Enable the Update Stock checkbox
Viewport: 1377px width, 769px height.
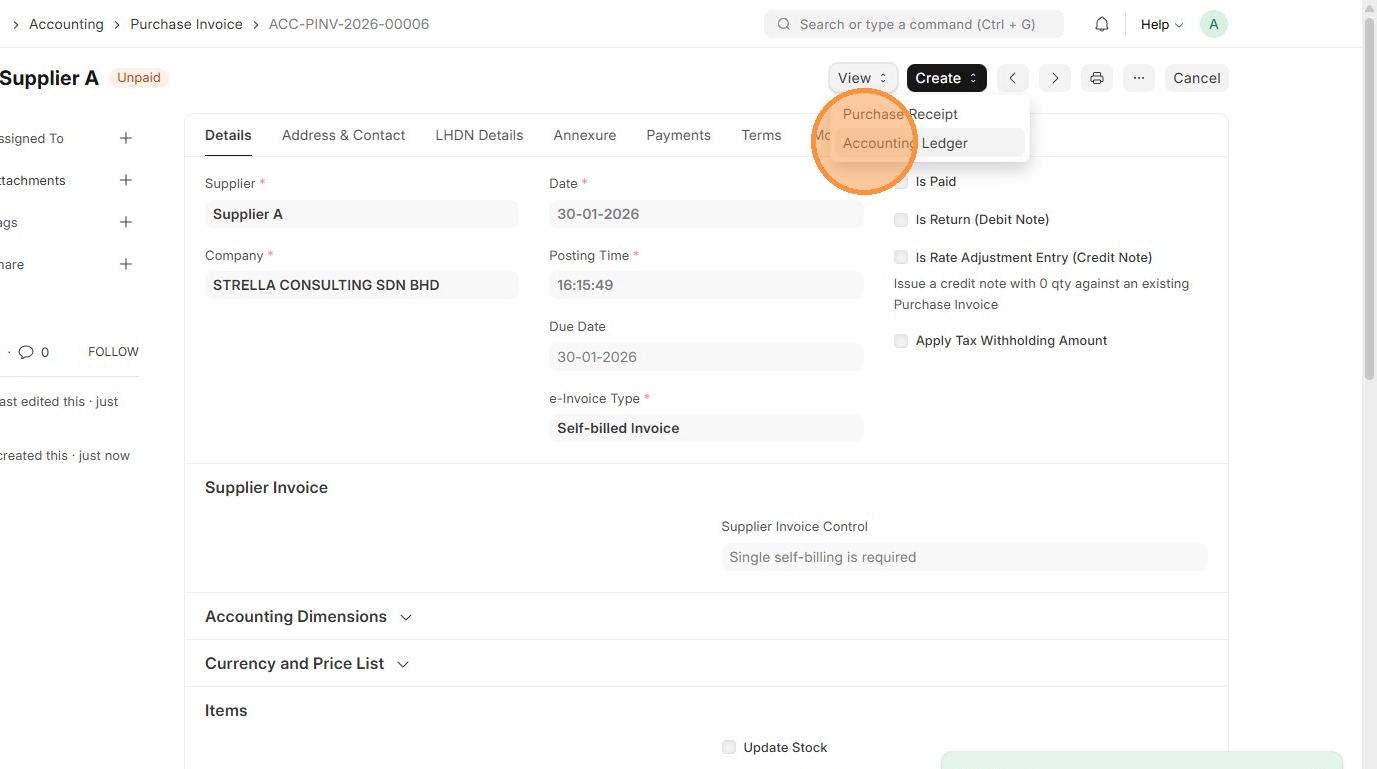(729, 748)
